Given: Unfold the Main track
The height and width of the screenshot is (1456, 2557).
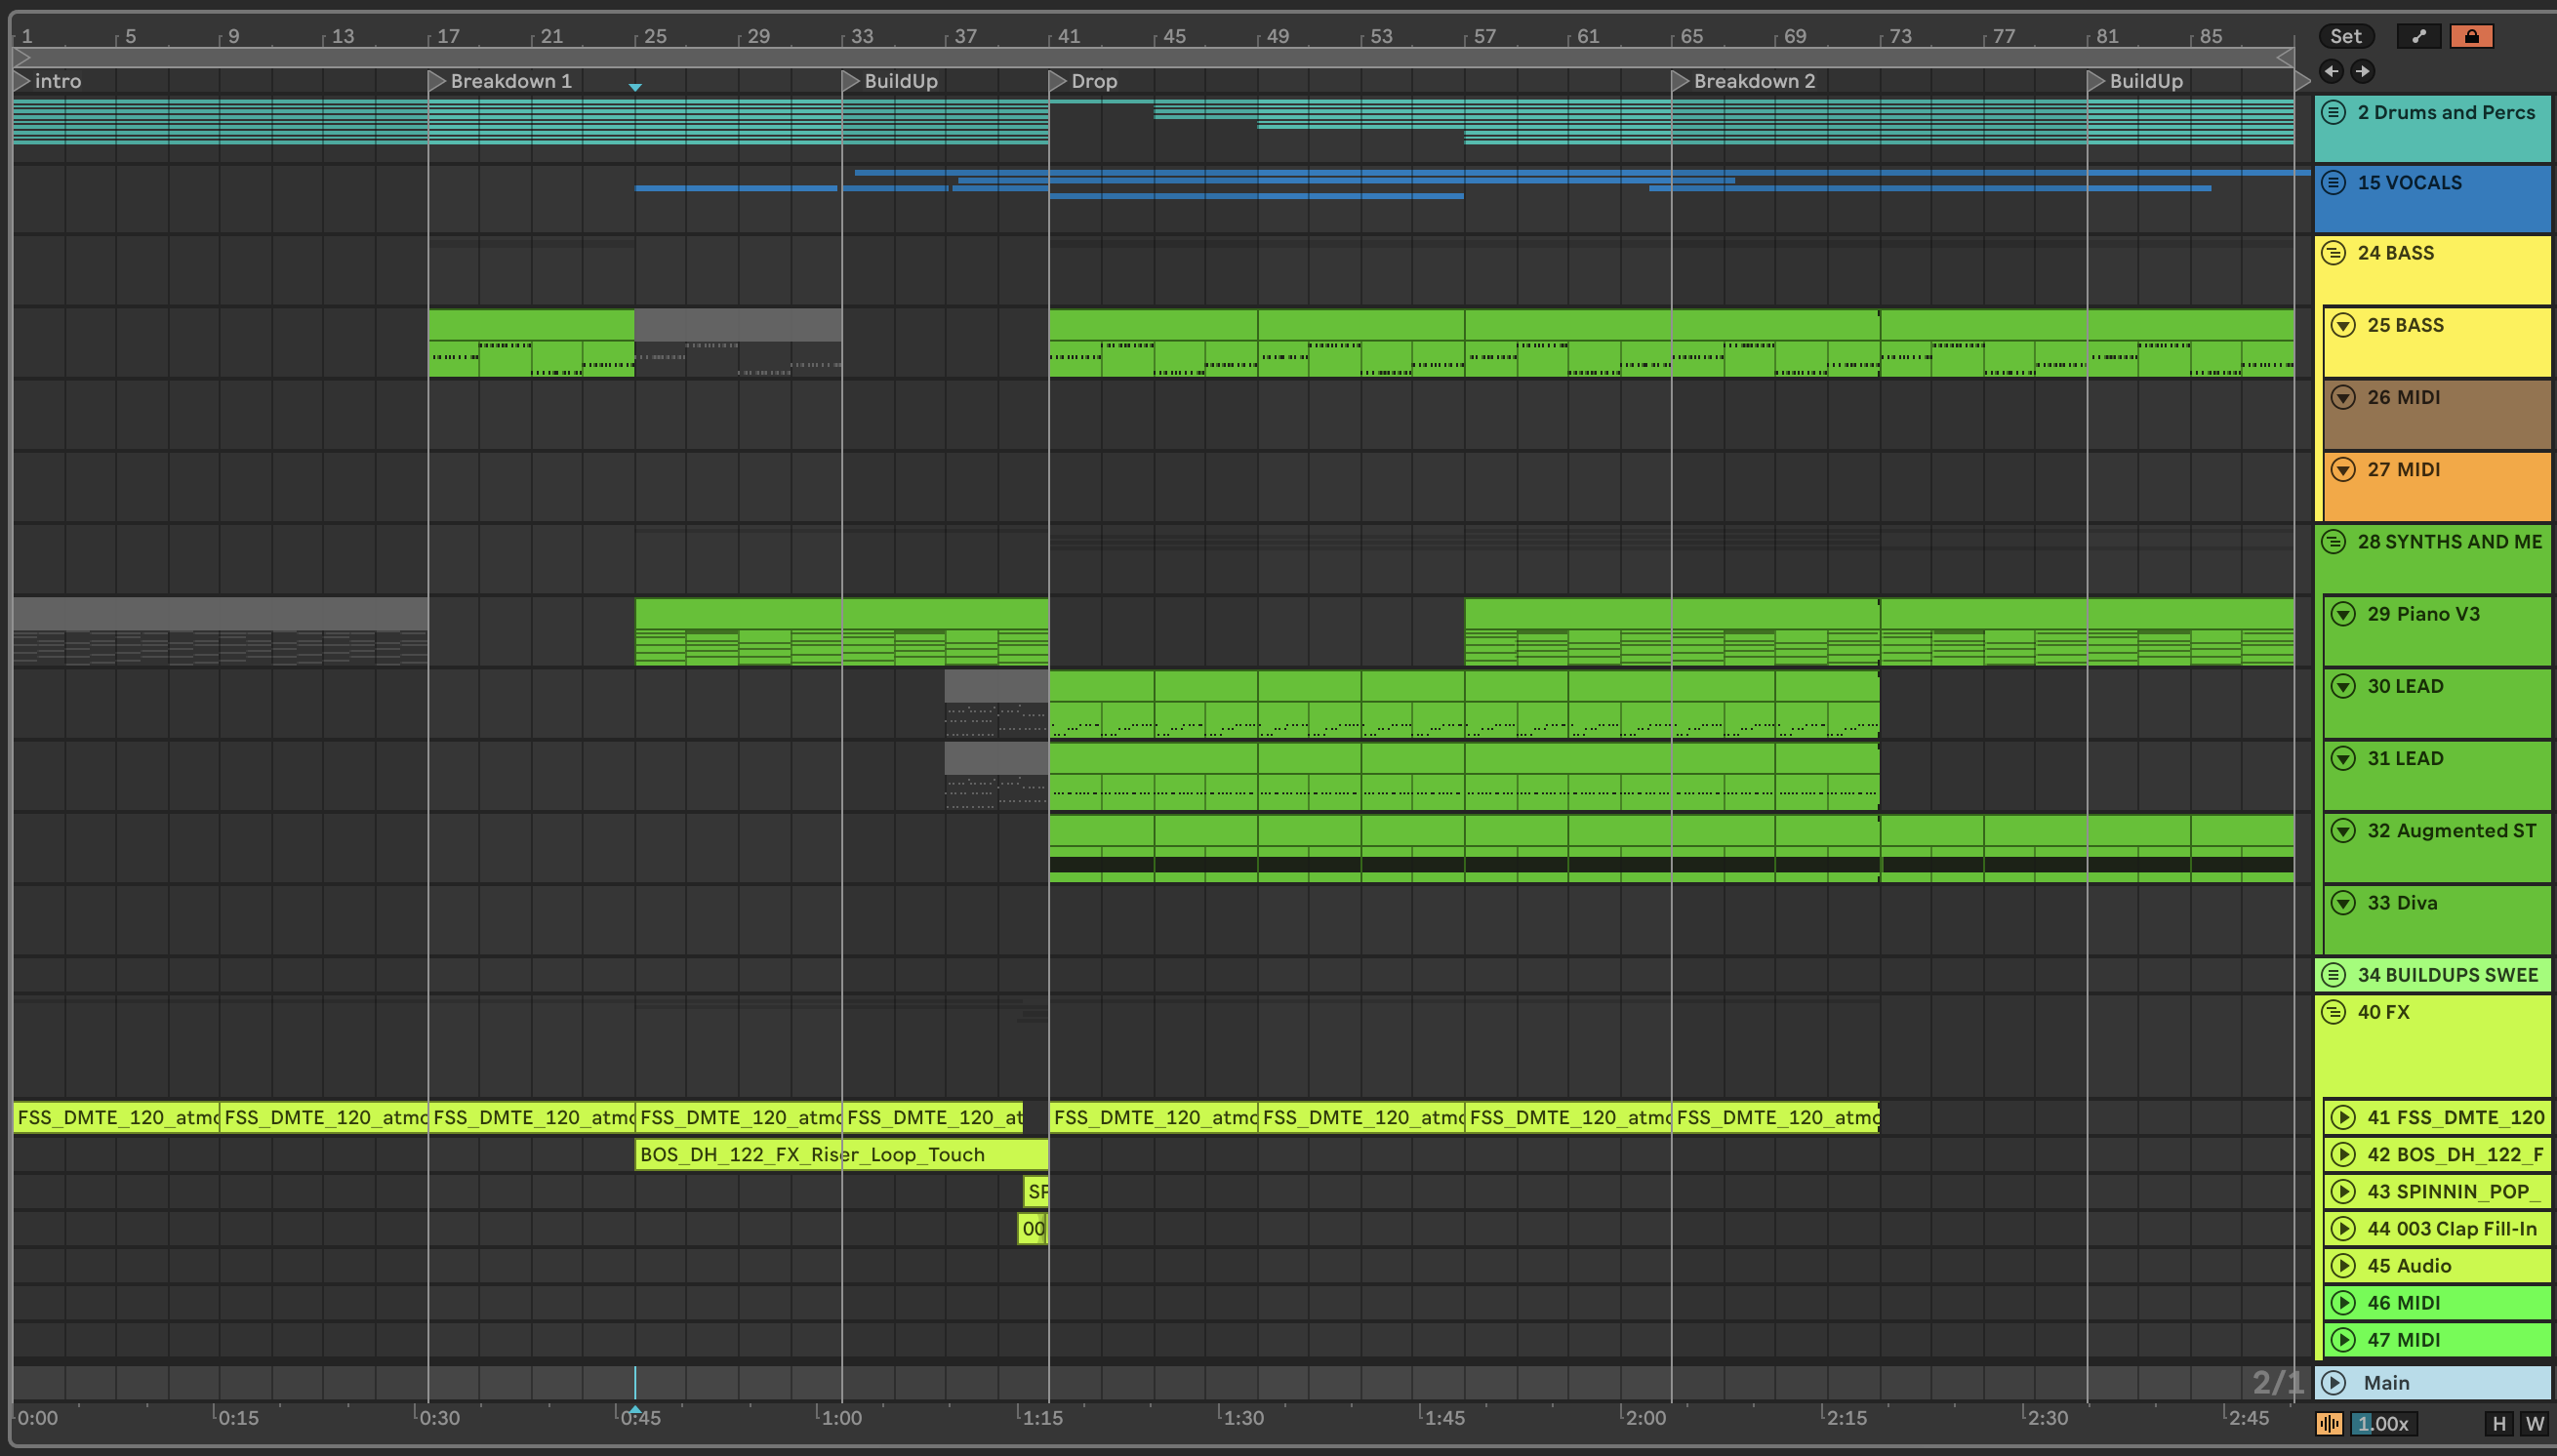Looking at the screenshot, I should pyautogui.click(x=2334, y=1383).
